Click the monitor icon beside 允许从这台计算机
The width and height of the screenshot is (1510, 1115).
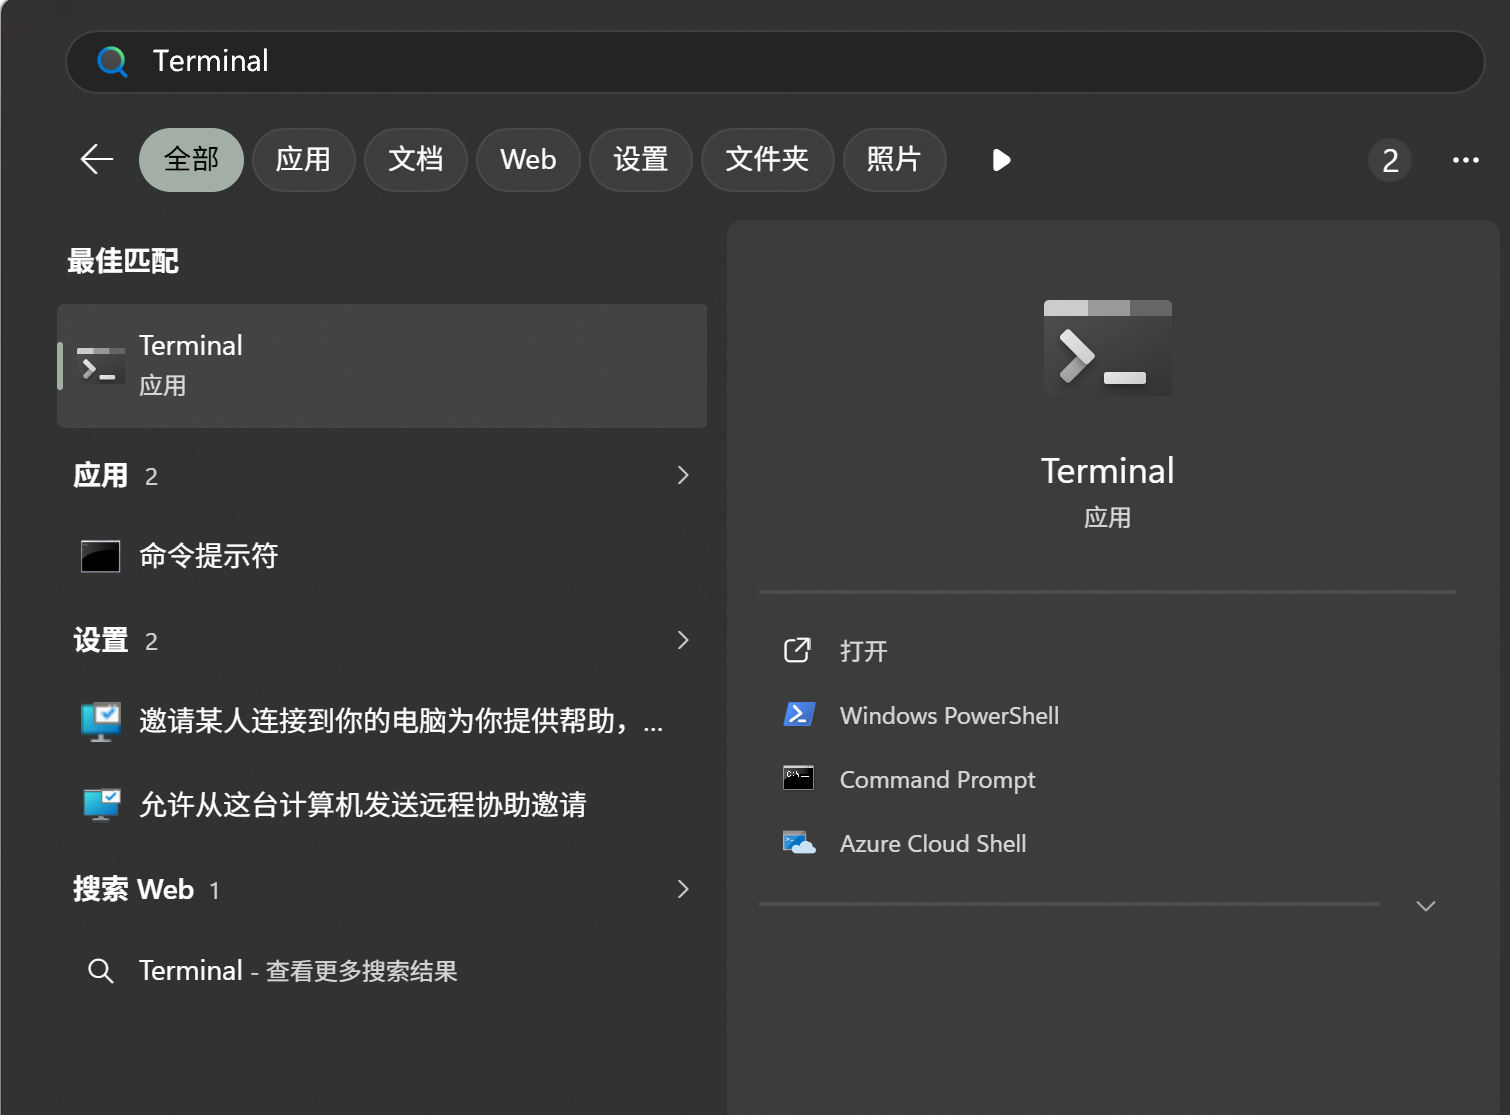101,805
